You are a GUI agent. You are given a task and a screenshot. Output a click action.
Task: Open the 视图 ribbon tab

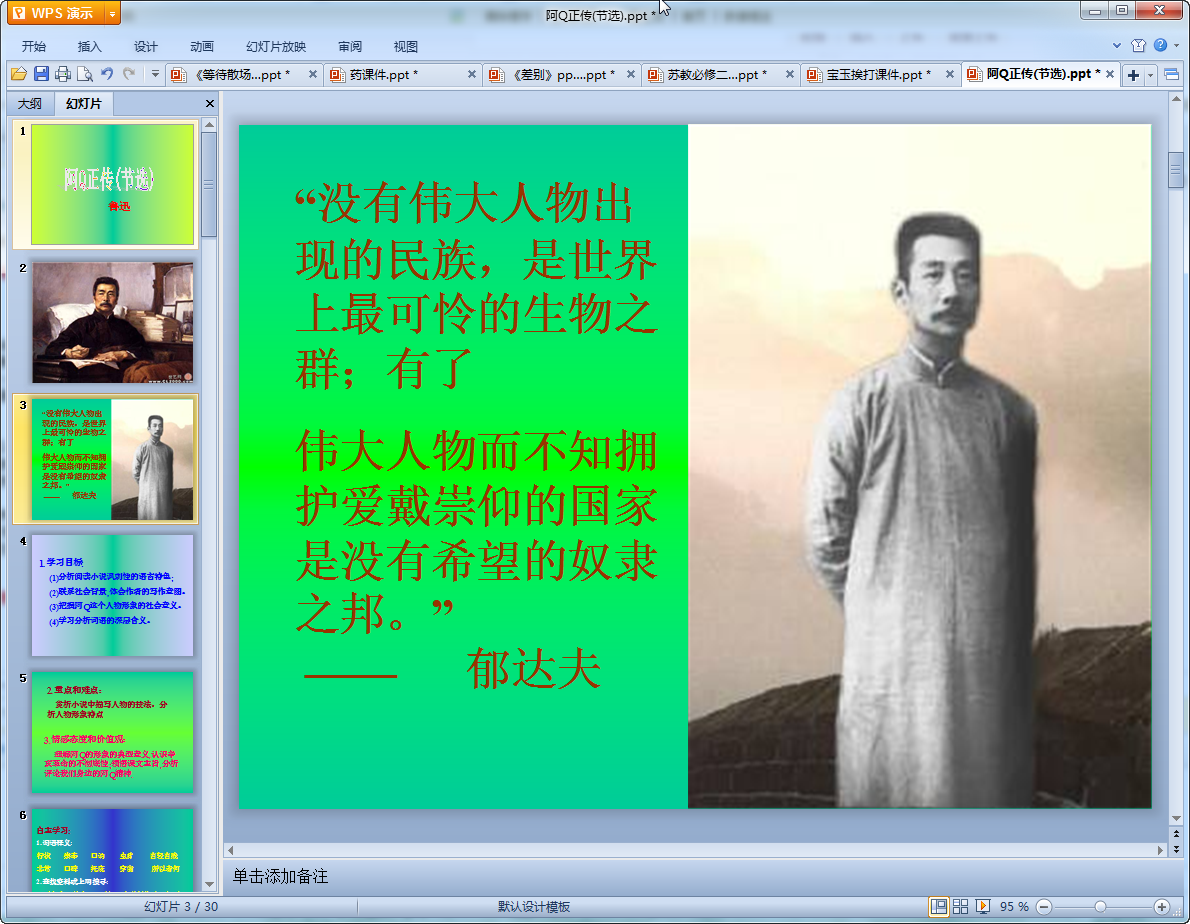point(406,46)
